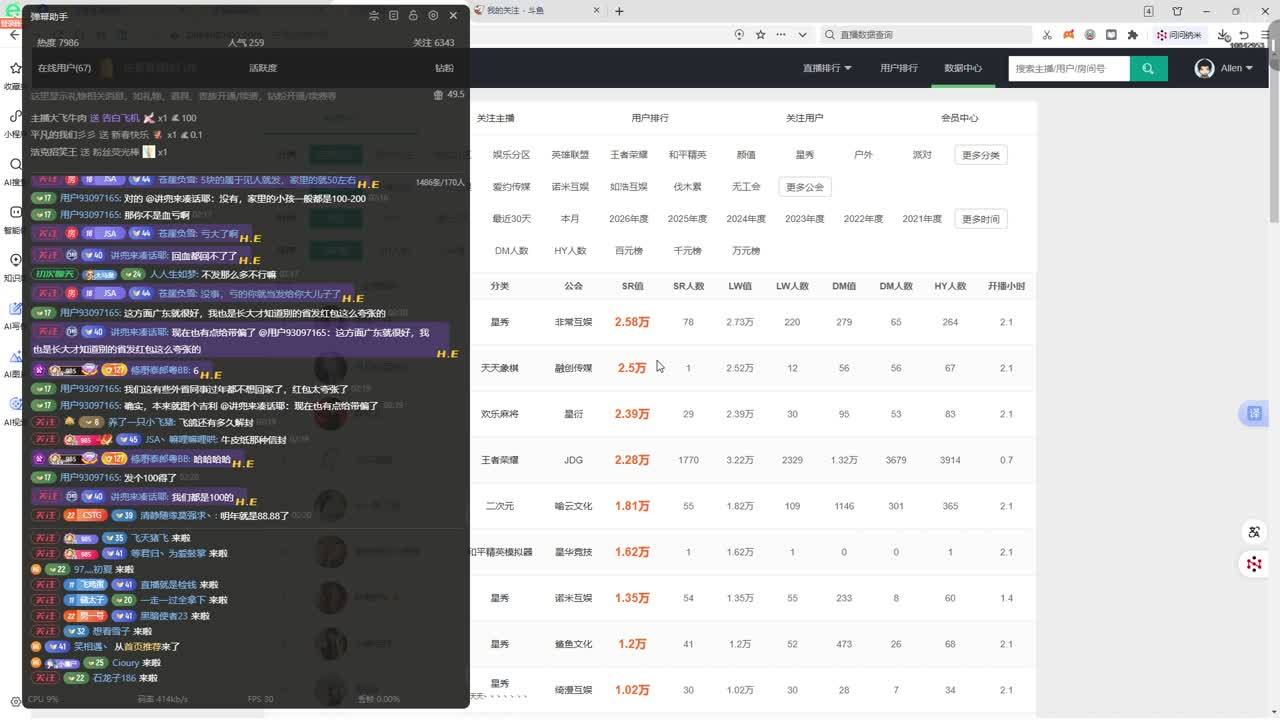The image size is (1280, 720).
Task: Click the 更多分类 button
Action: coord(980,155)
